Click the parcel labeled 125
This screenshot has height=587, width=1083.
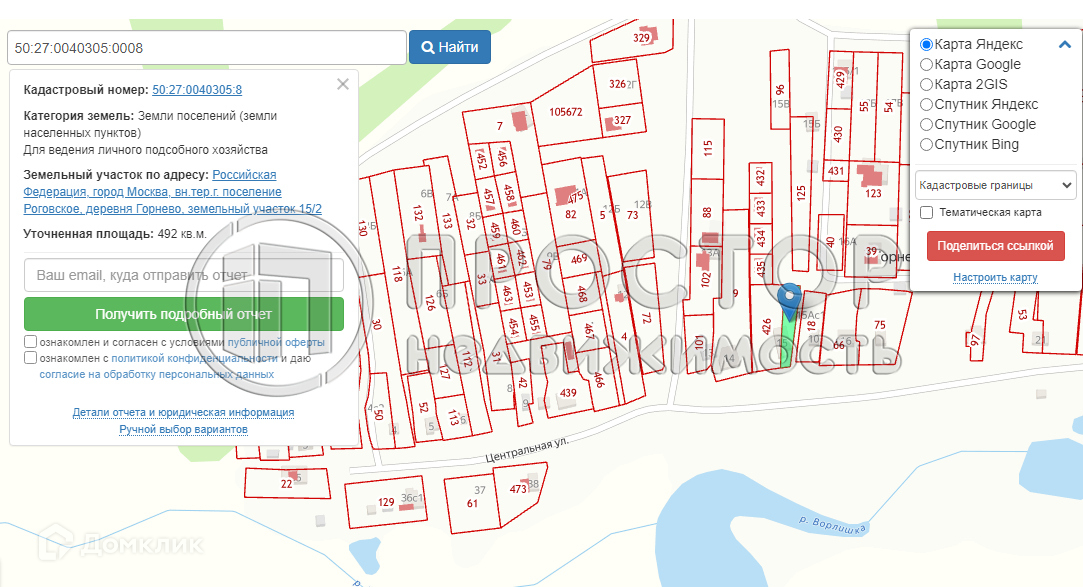click(801, 193)
